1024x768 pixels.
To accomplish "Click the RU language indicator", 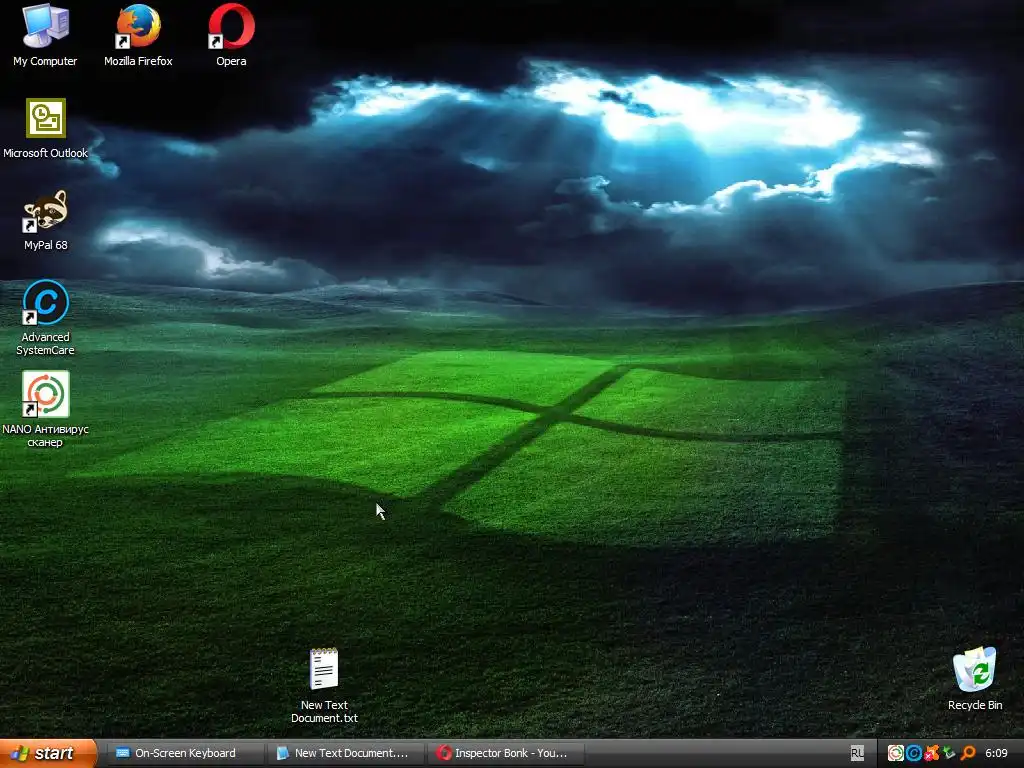I will click(x=857, y=754).
